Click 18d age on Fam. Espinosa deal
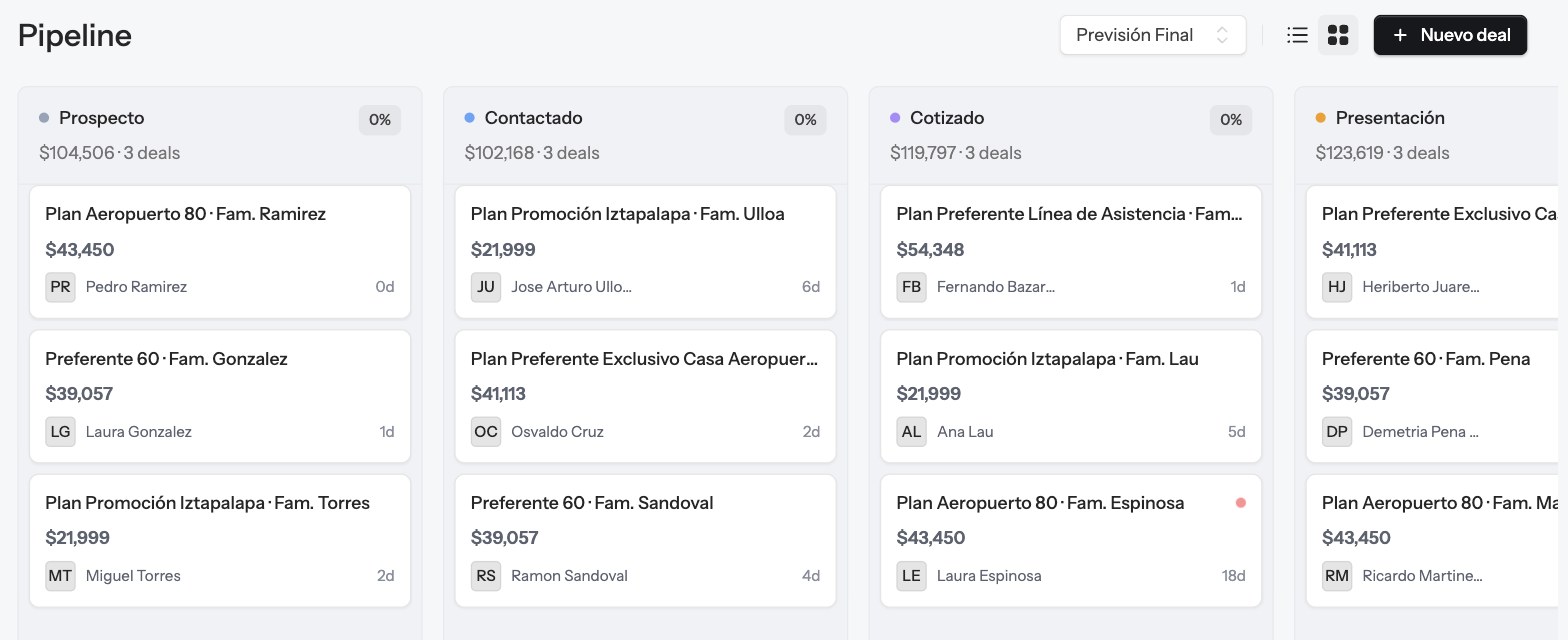This screenshot has width=1568, height=640. coord(1234,576)
